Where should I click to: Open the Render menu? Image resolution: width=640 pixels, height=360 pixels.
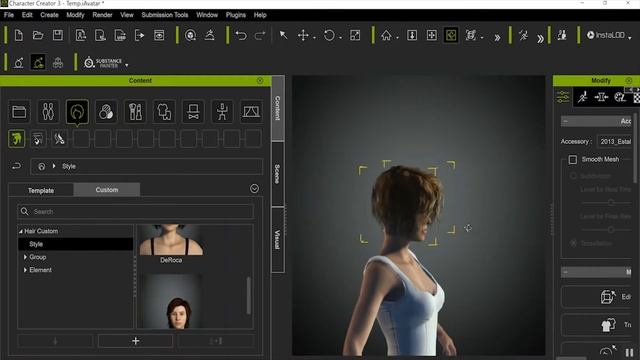pos(102,15)
